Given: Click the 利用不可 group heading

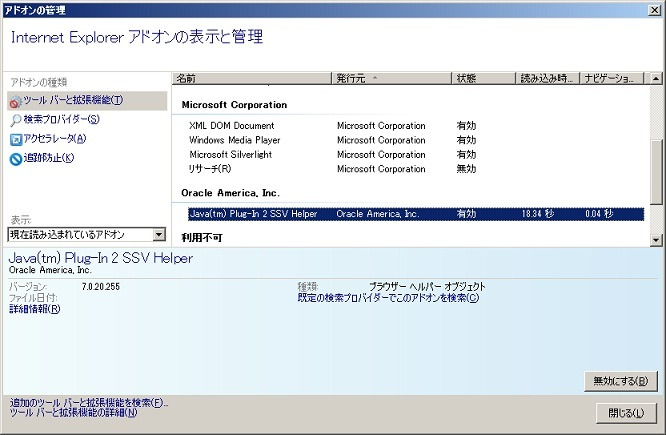Looking at the screenshot, I should click(202, 237).
